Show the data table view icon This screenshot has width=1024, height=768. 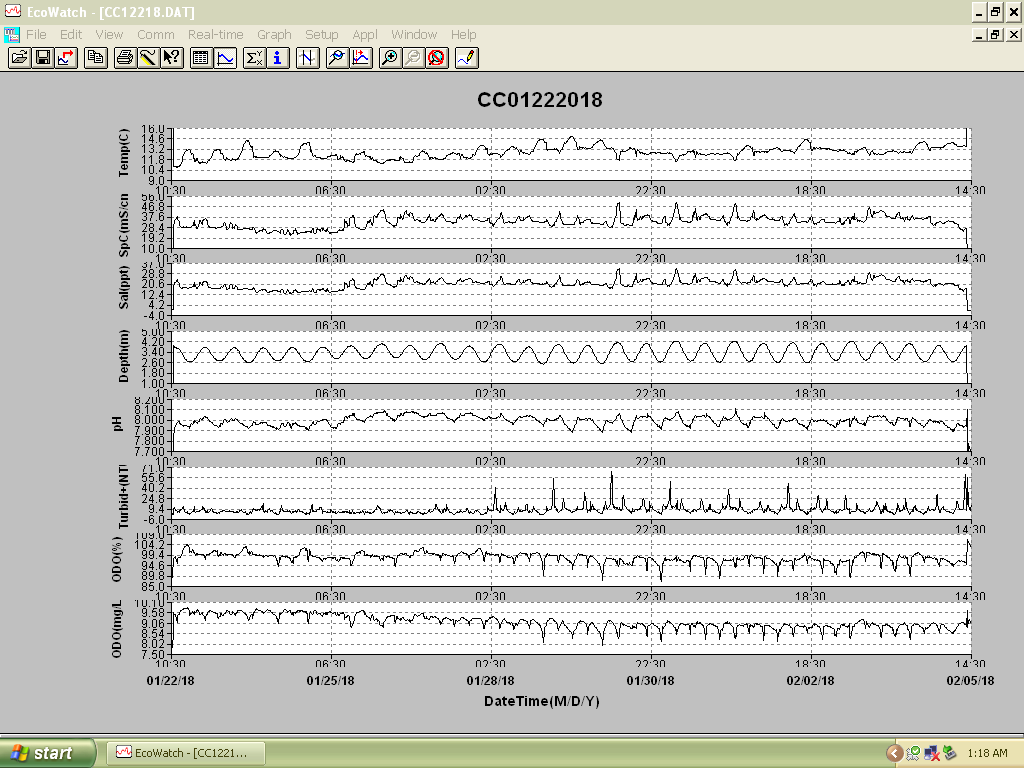click(201, 58)
